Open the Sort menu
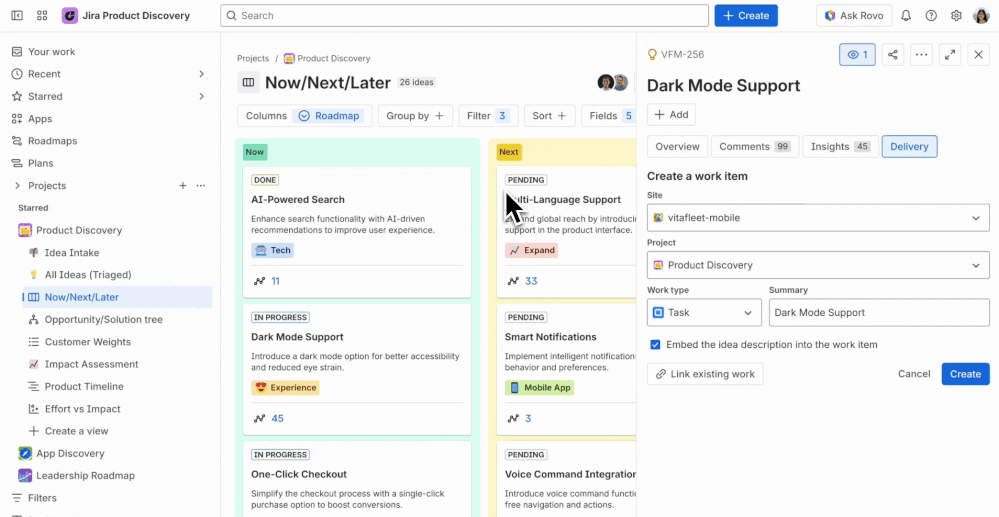999x517 pixels. click(x=550, y=116)
